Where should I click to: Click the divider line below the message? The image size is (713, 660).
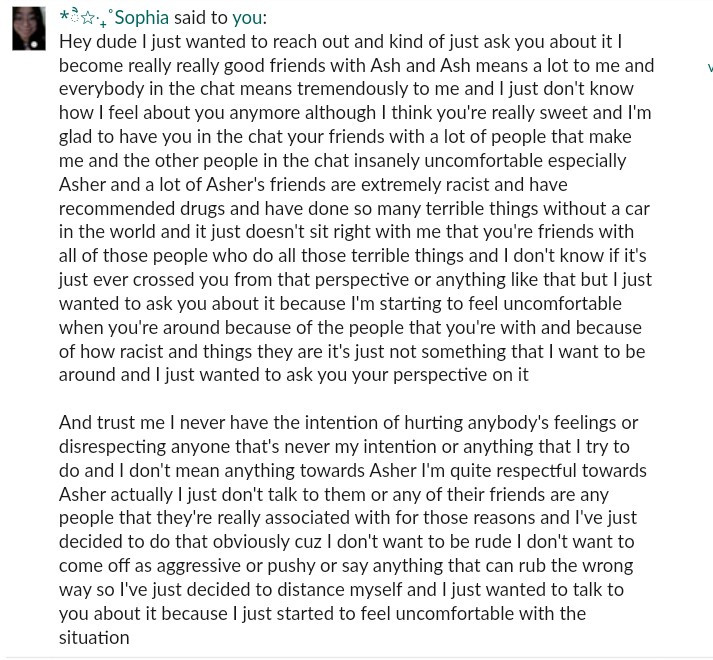356,657
